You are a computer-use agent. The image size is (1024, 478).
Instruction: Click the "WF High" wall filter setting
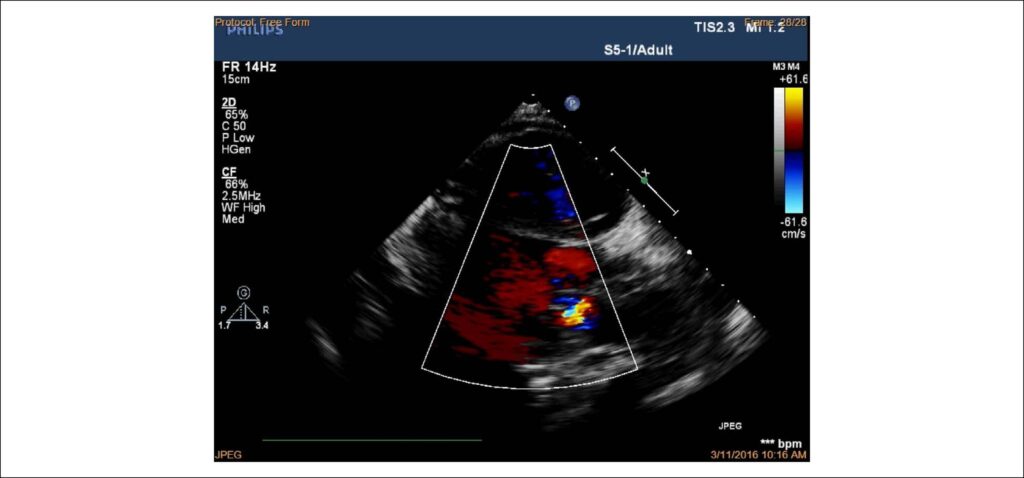tap(244, 208)
